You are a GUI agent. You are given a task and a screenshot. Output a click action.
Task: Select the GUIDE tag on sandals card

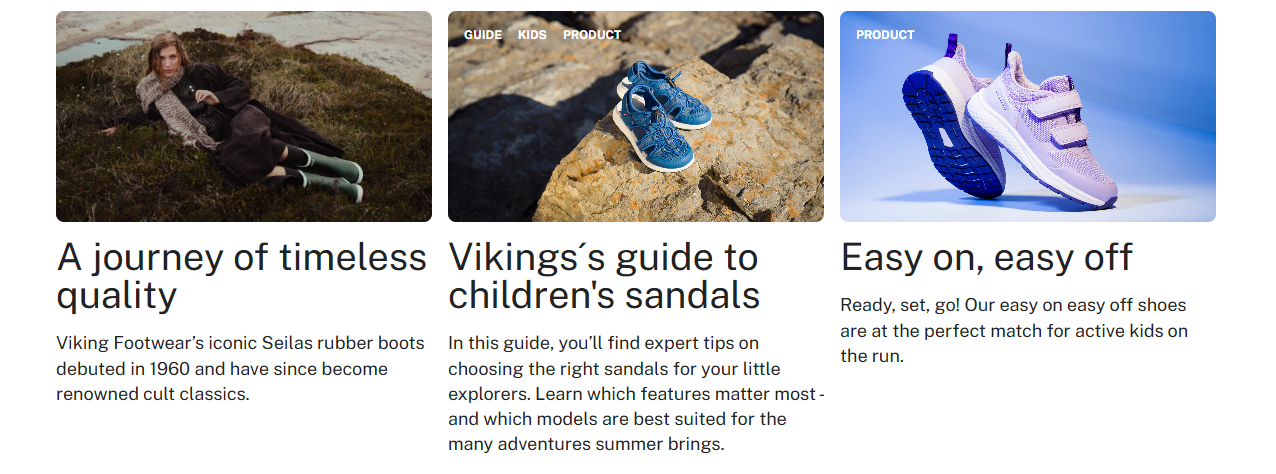click(483, 35)
